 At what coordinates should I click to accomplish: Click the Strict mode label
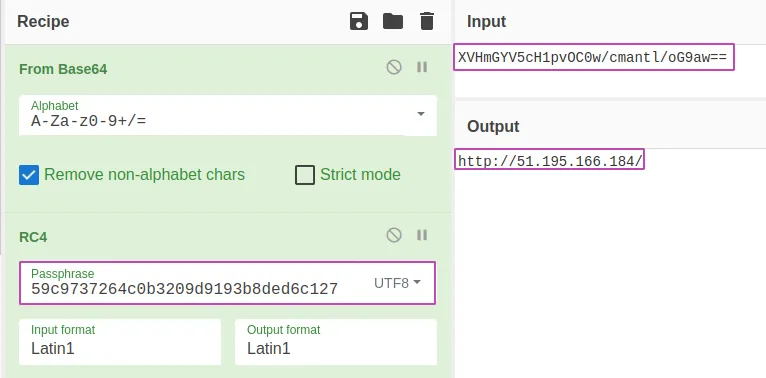pyautogui.click(x=360, y=174)
